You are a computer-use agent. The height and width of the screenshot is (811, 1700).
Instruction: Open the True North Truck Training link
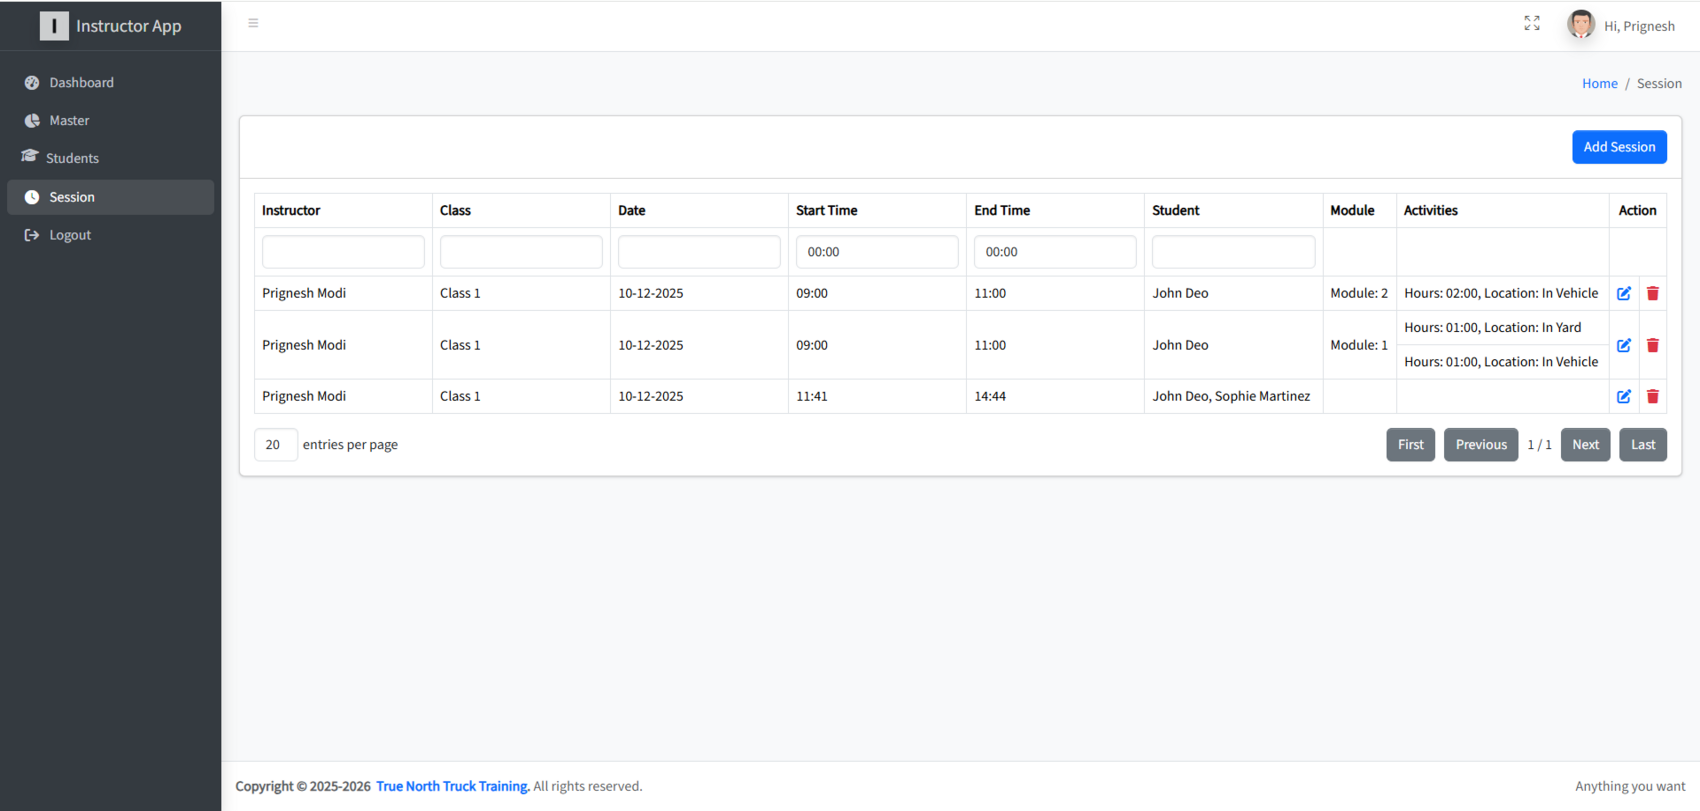452,786
